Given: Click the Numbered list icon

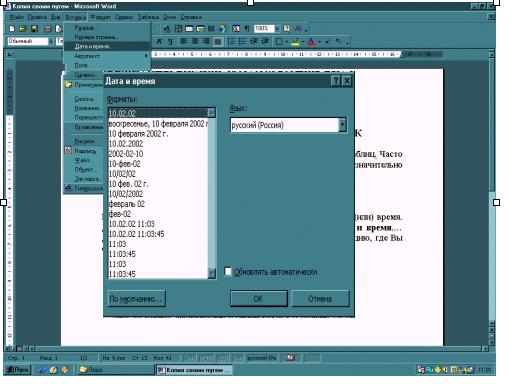Looking at the screenshot, I should (231, 42).
